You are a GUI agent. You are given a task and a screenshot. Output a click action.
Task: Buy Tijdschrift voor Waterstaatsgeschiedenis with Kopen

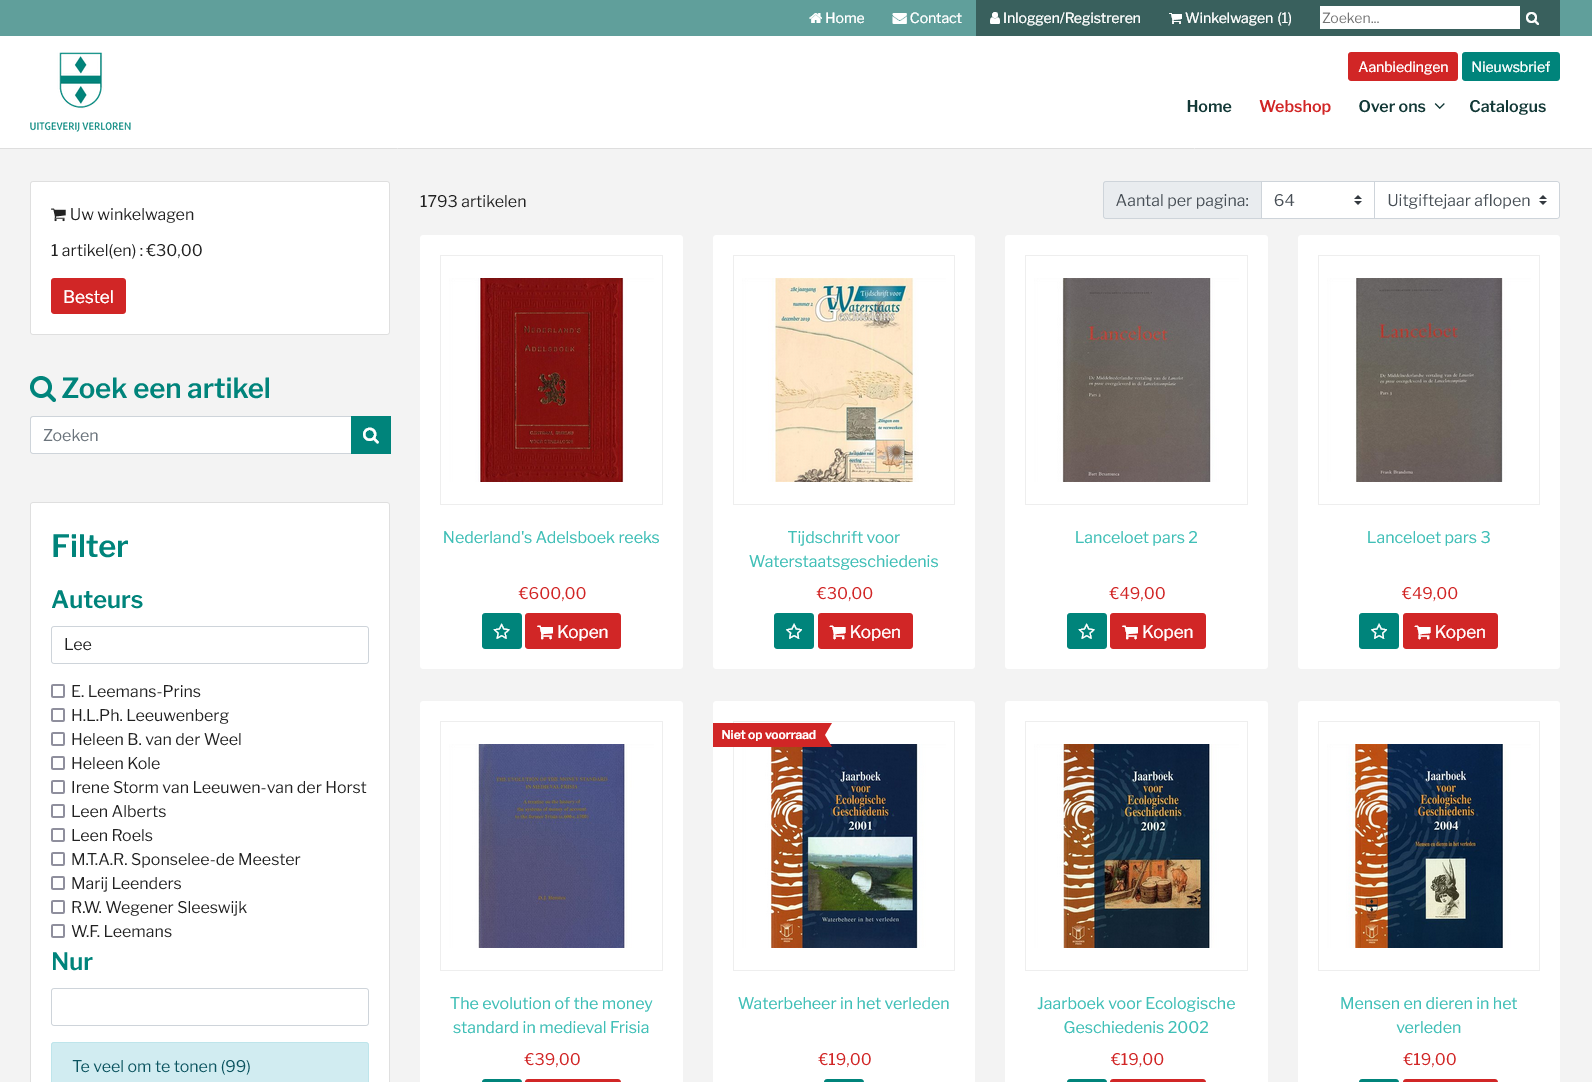(x=865, y=631)
